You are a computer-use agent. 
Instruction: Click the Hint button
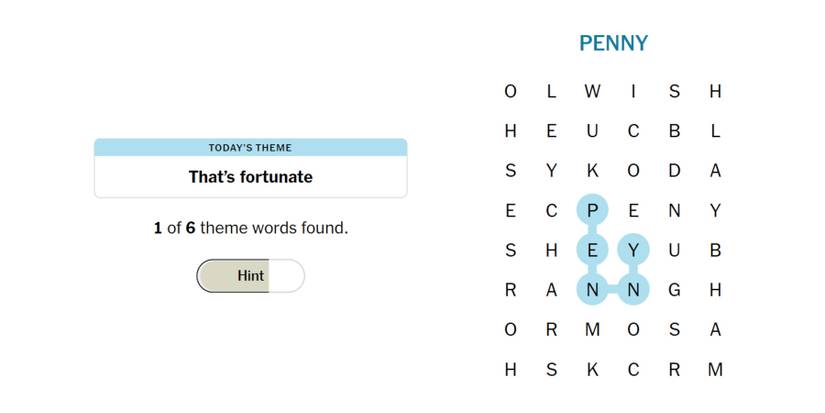(x=250, y=276)
